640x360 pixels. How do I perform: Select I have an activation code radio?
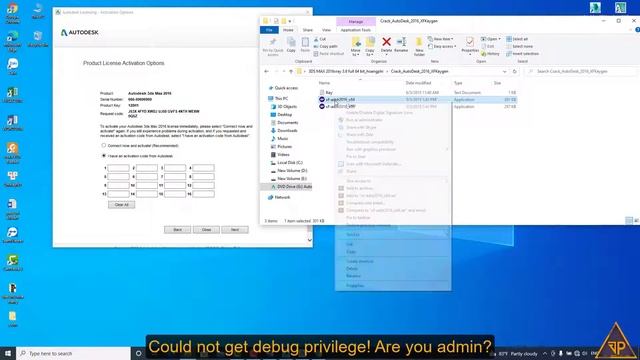point(104,156)
